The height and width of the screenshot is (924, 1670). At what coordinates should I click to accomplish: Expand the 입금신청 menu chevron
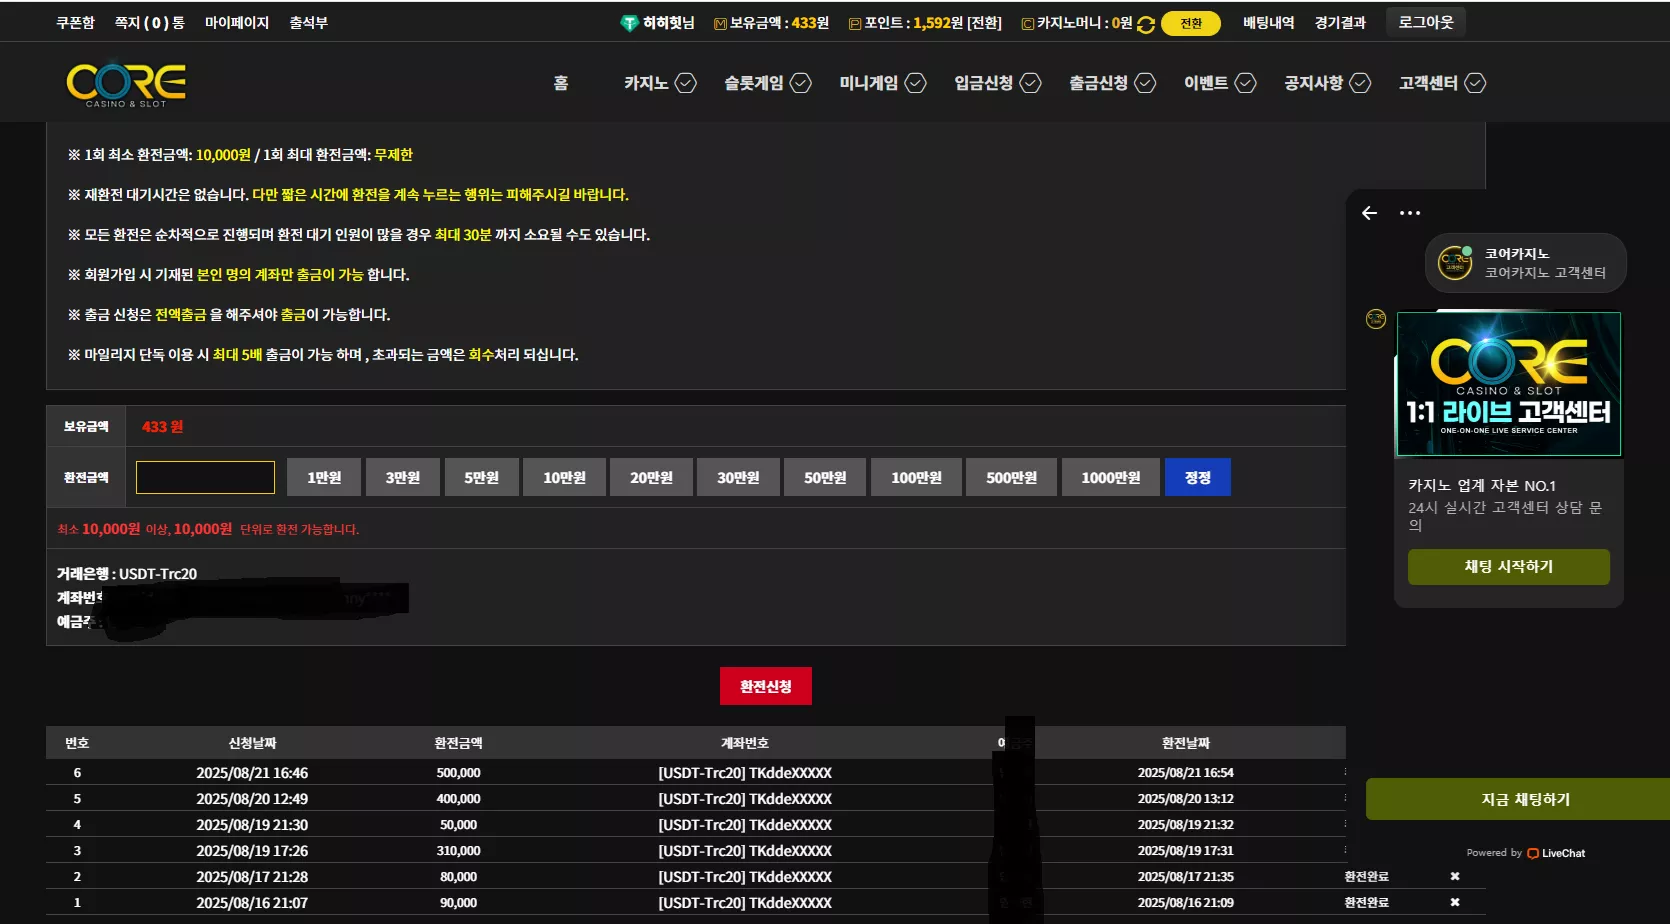click(1031, 83)
